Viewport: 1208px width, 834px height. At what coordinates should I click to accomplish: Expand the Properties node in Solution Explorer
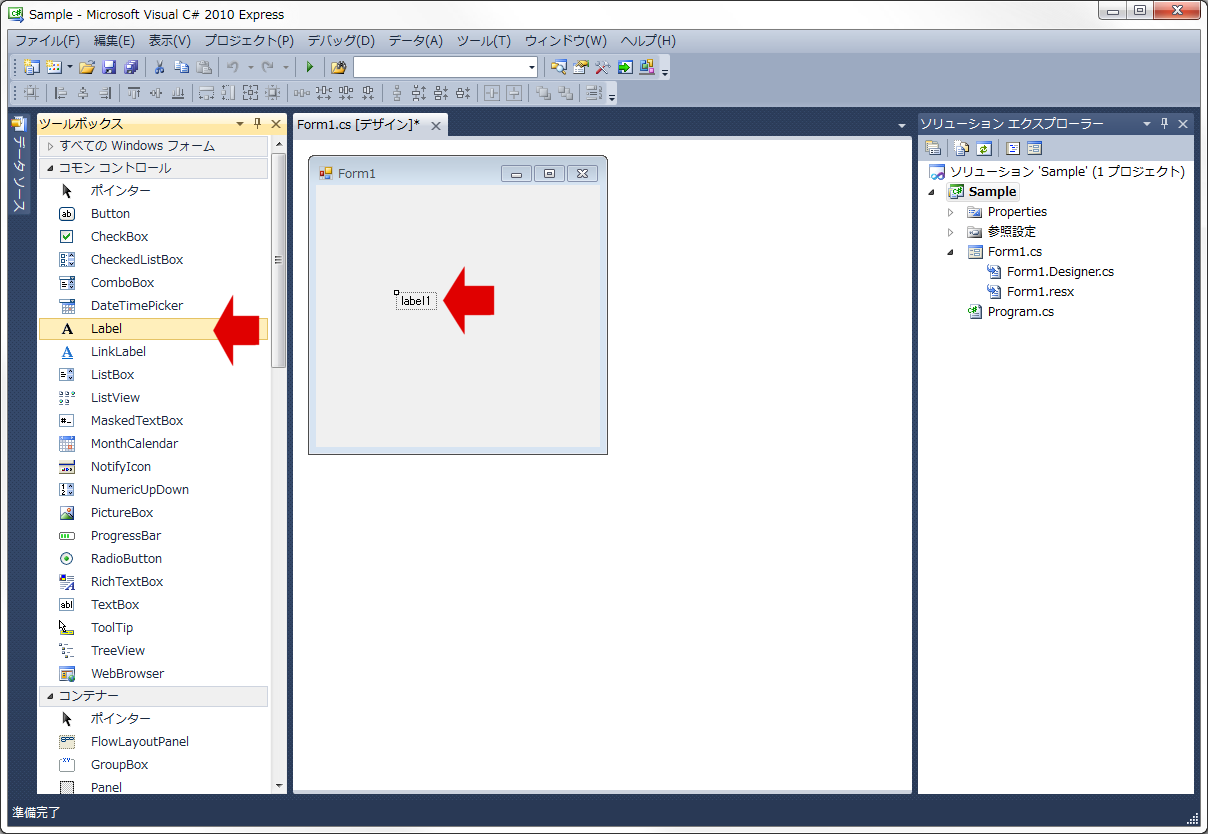951,212
